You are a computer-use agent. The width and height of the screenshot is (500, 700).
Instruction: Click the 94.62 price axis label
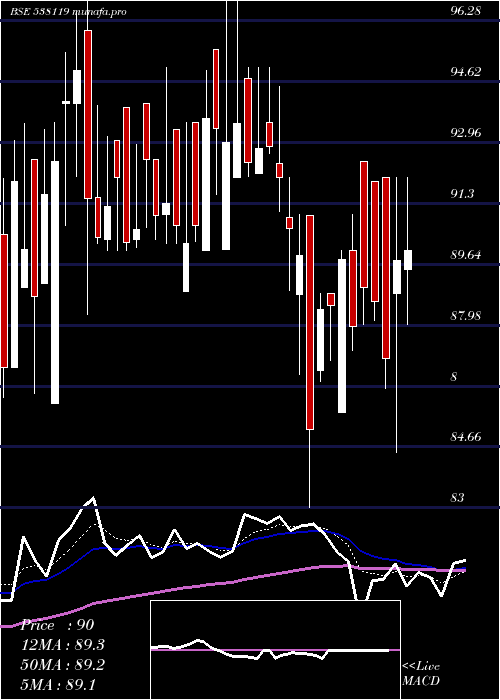coord(465,72)
